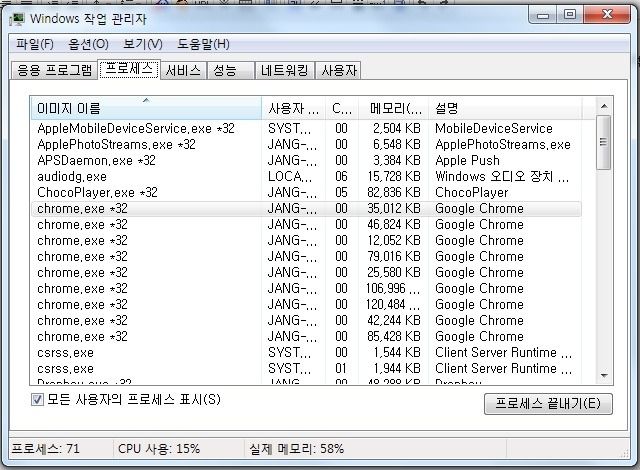This screenshot has width=640, height=470.
Task: Select AppleMobileDeviceService.exe *32 row
Action: pyautogui.click(x=306, y=129)
